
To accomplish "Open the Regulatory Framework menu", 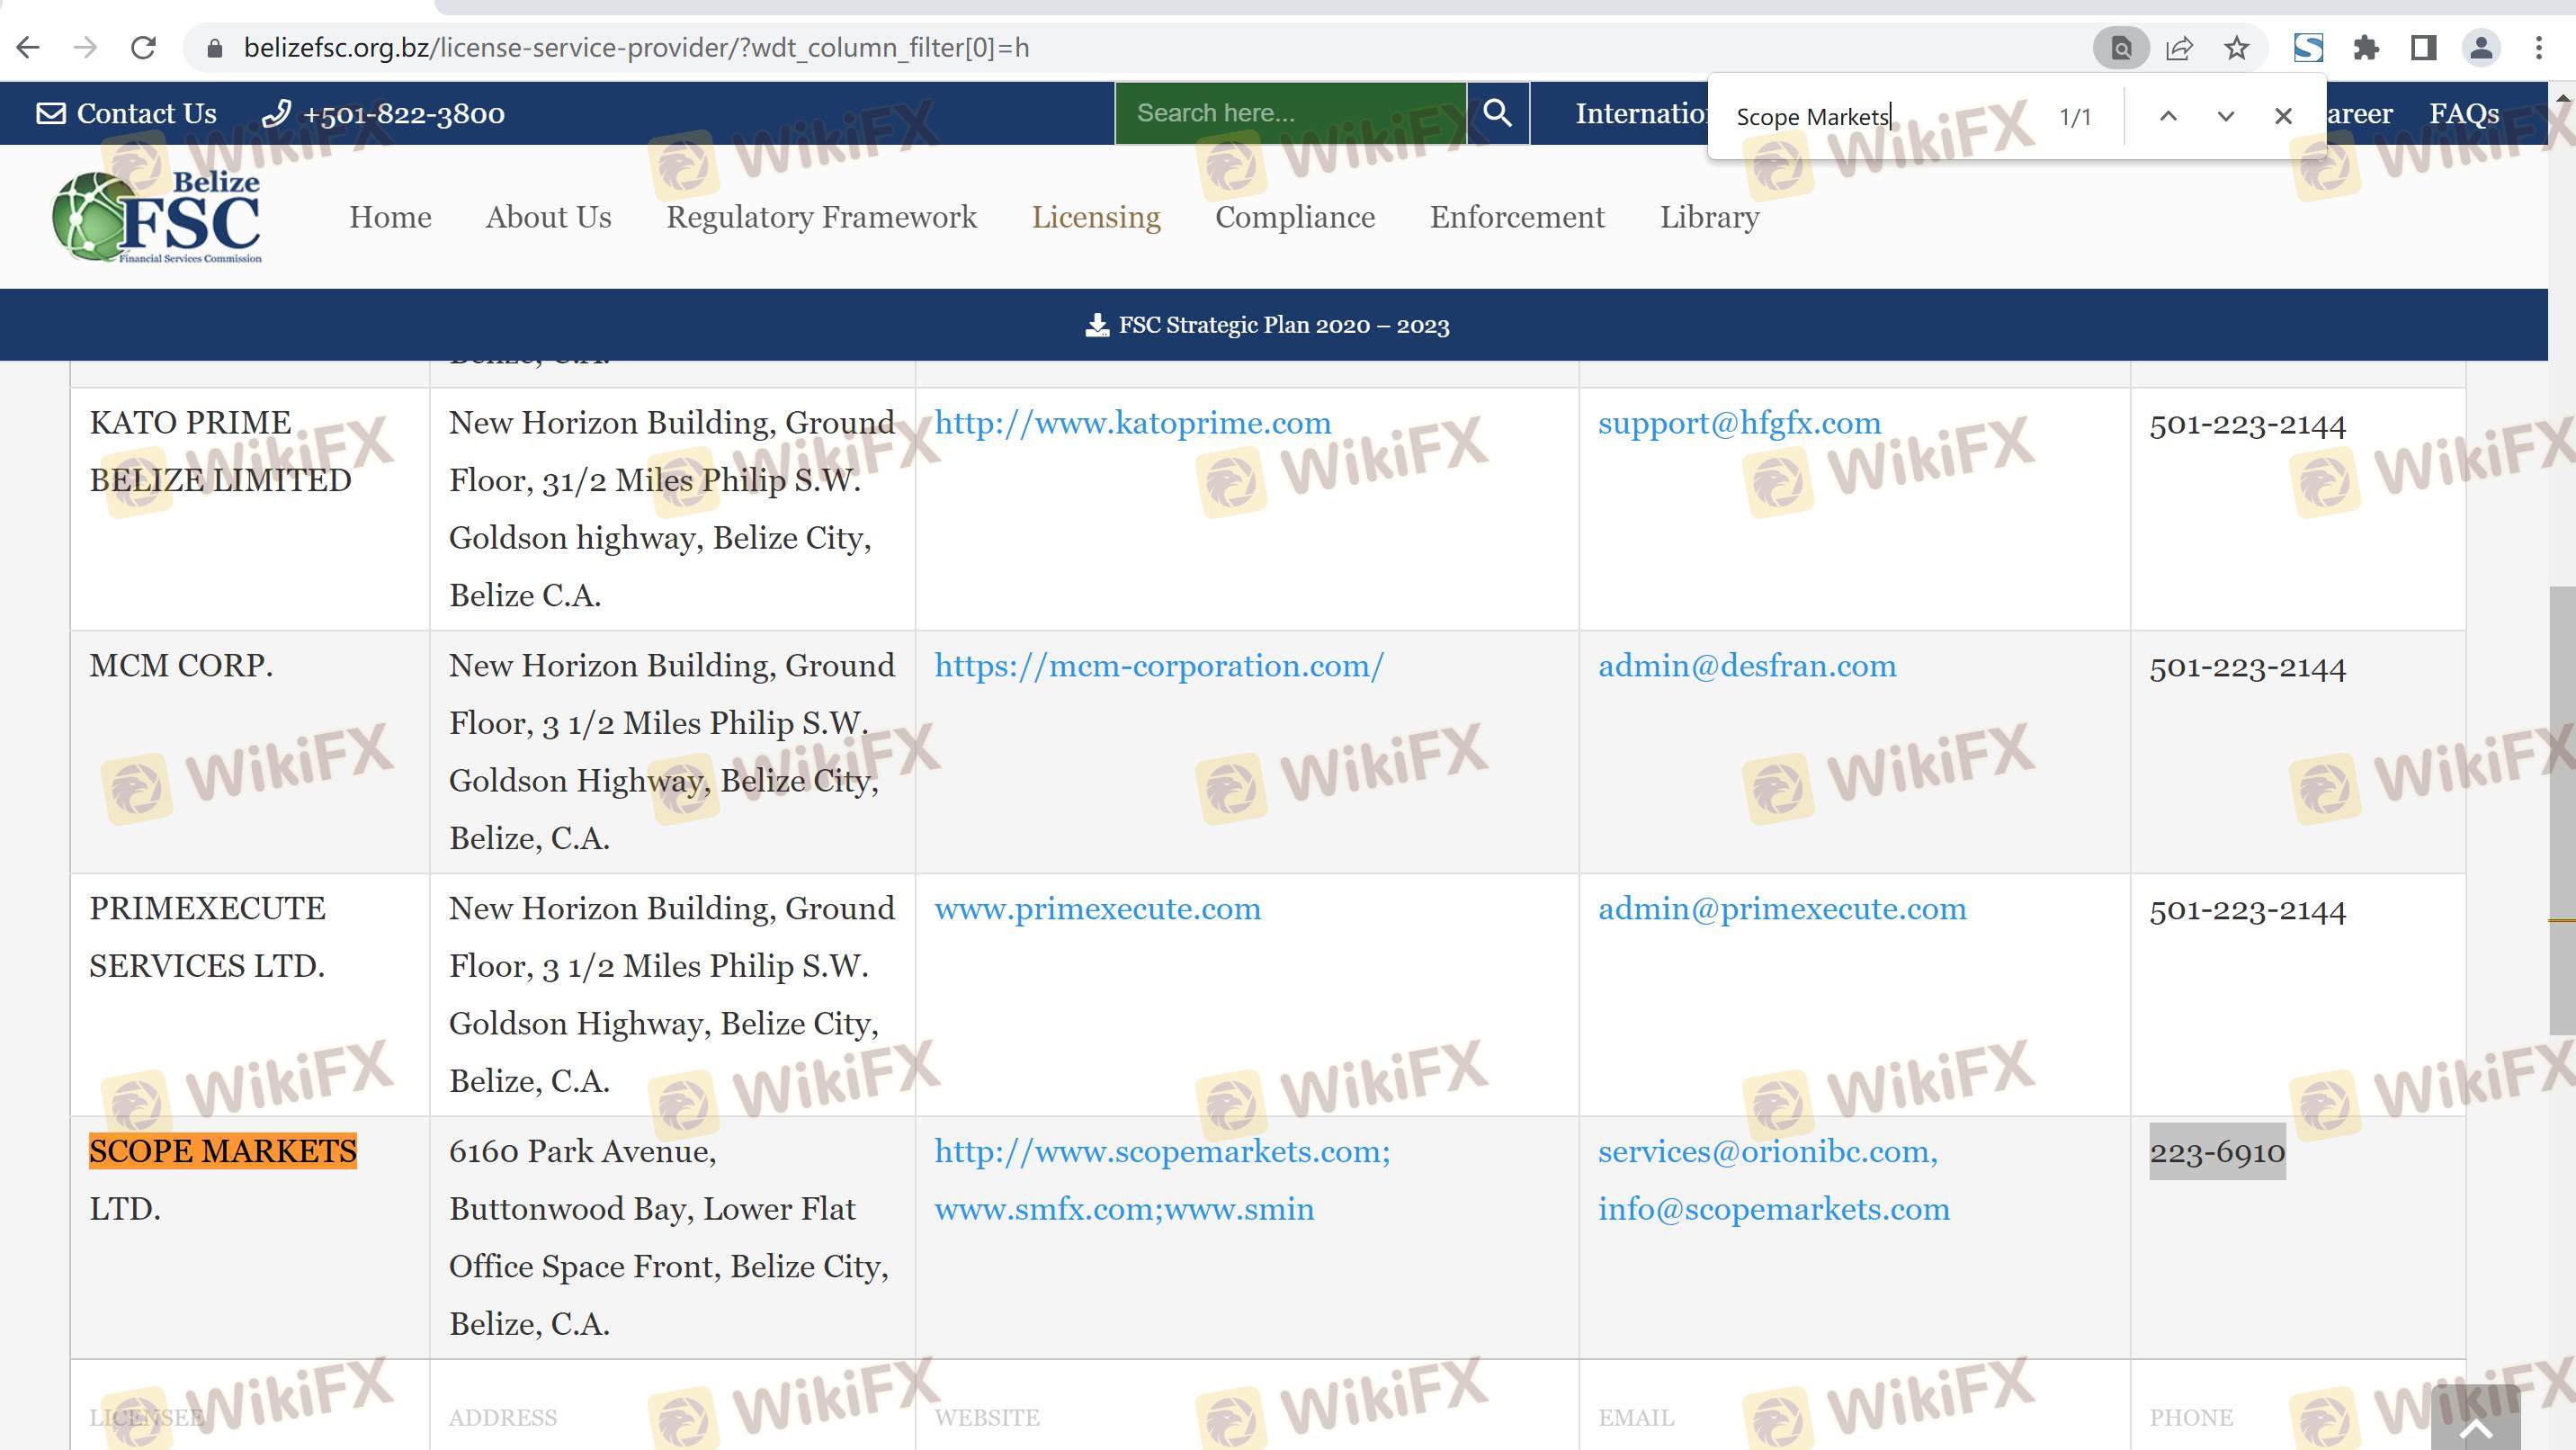I will (x=821, y=217).
